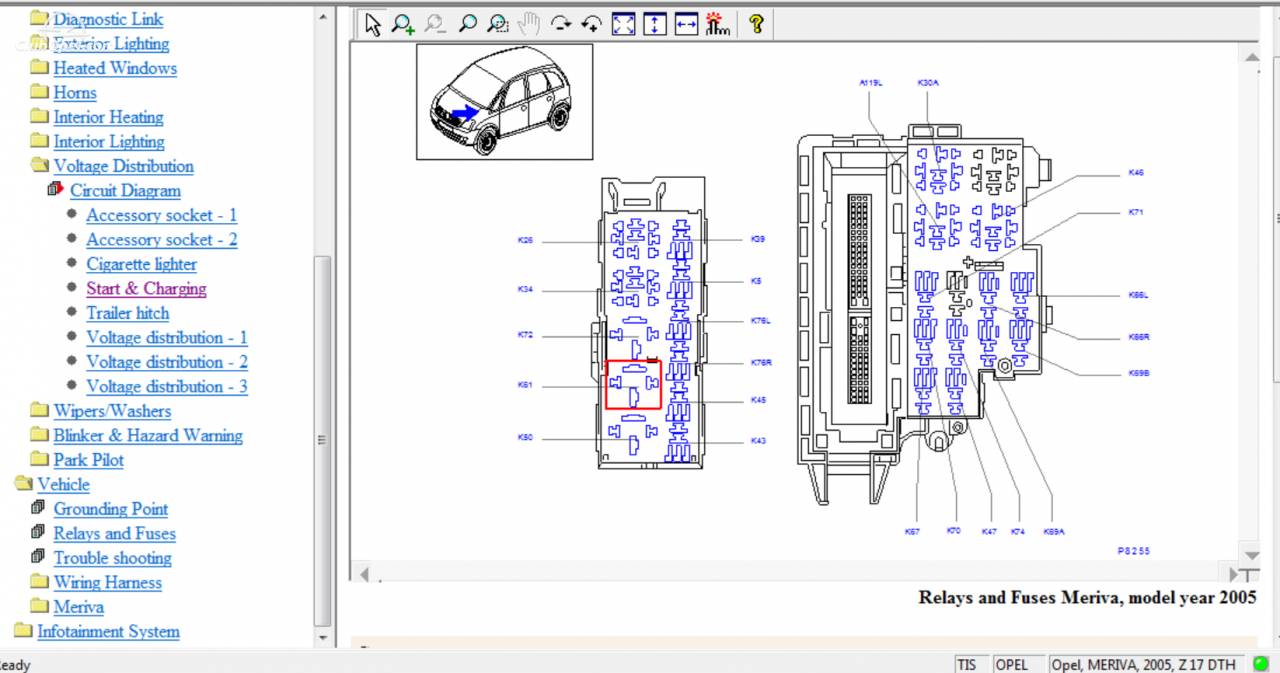Open Voltage distribution - 1 diagram
This screenshot has height=673, width=1280.
click(x=167, y=337)
